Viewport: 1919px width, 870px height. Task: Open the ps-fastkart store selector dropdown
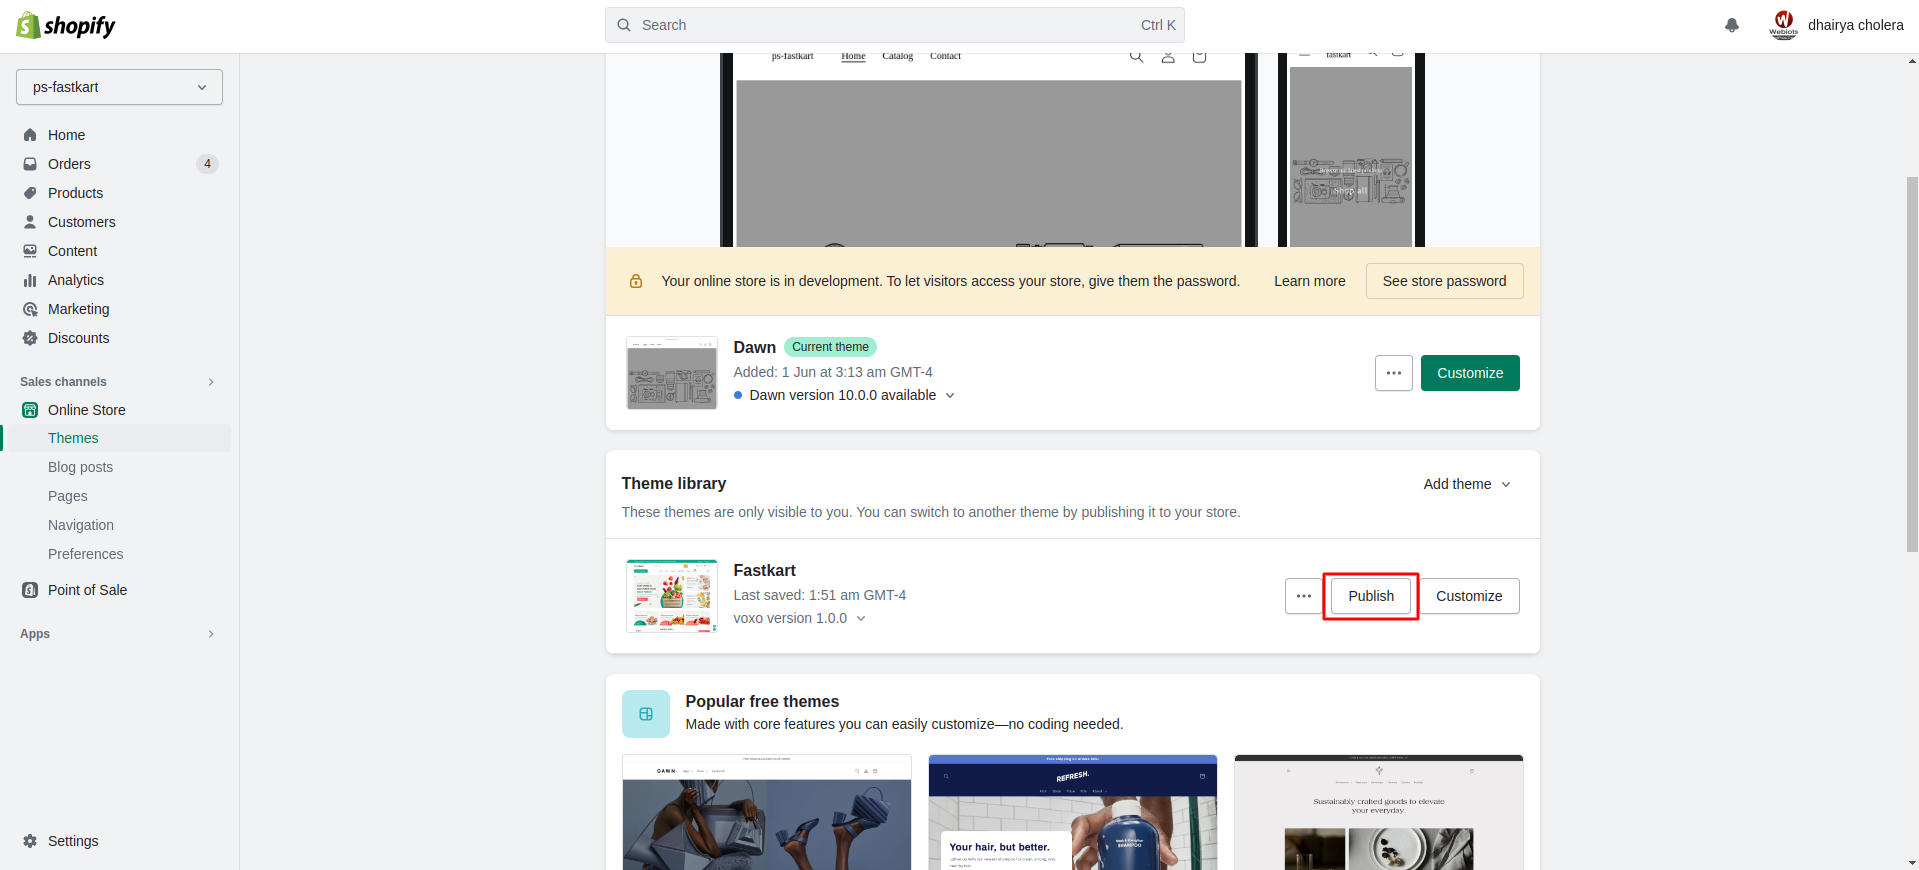coord(119,87)
